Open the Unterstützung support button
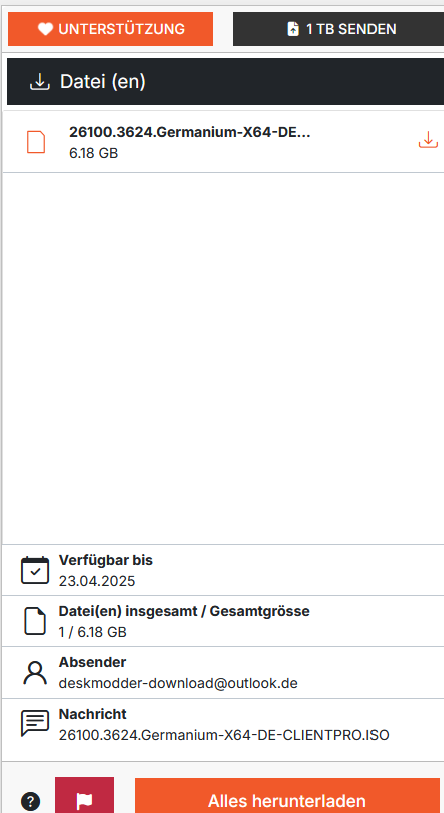The height and width of the screenshot is (813, 444). tap(110, 29)
